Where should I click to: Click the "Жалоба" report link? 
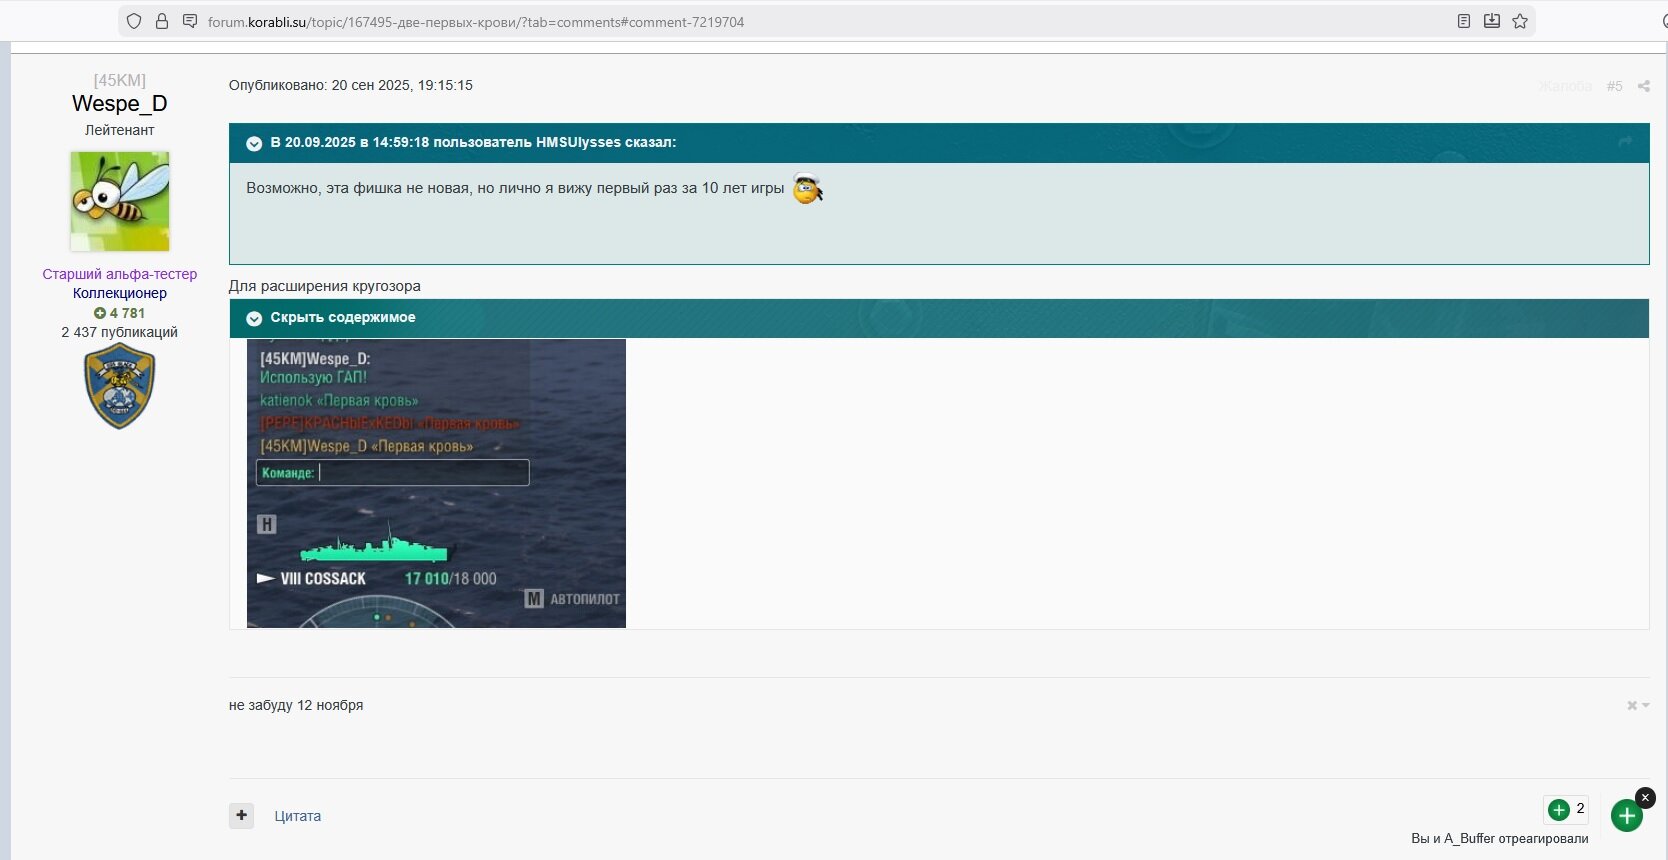(1565, 86)
